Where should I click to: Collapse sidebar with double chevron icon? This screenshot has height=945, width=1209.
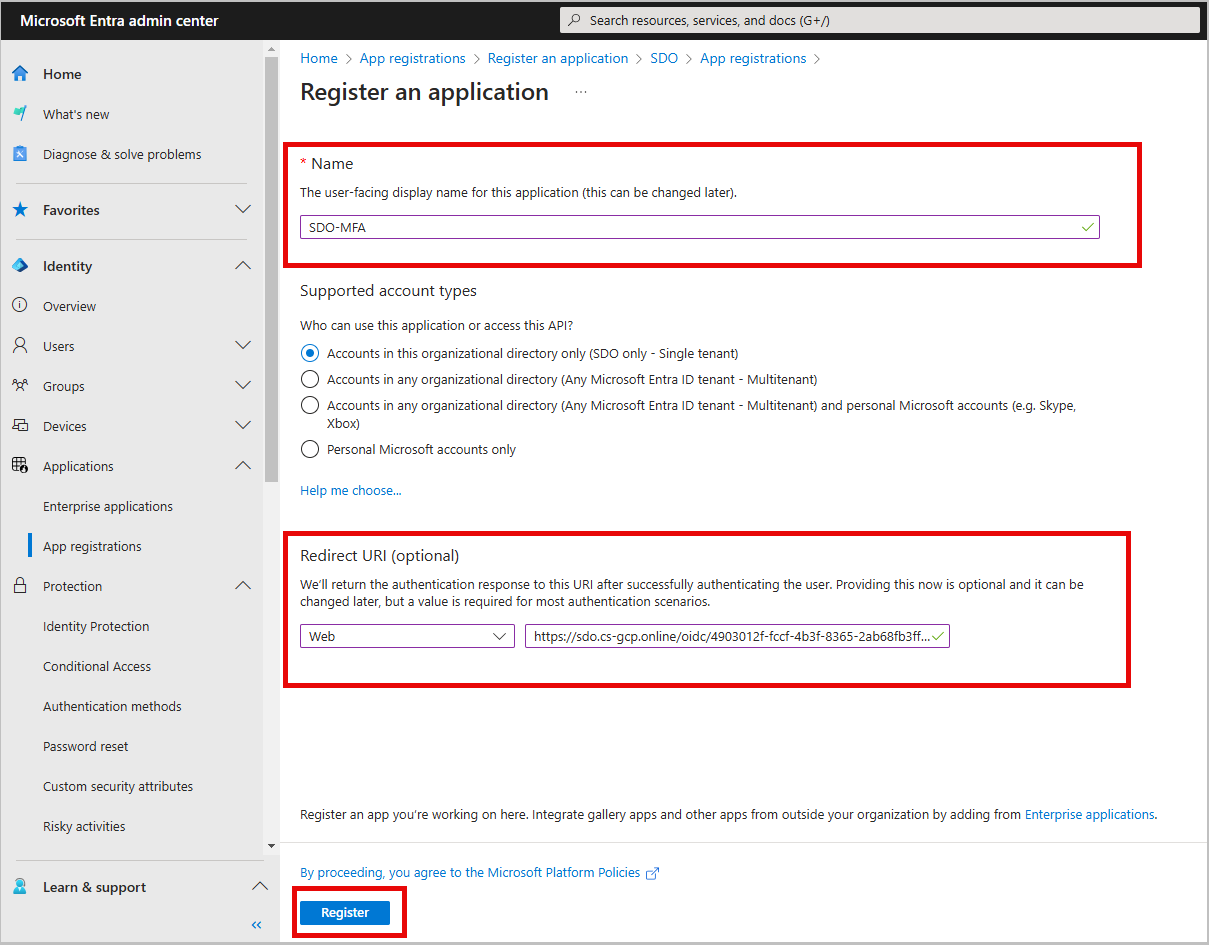tap(256, 925)
